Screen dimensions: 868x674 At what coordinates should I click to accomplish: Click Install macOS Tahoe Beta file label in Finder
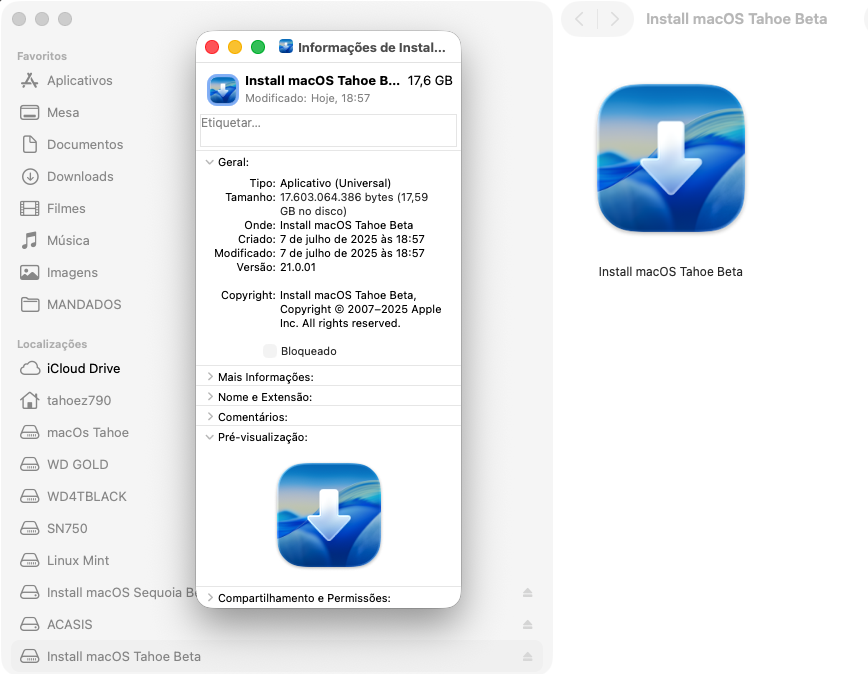(x=670, y=272)
